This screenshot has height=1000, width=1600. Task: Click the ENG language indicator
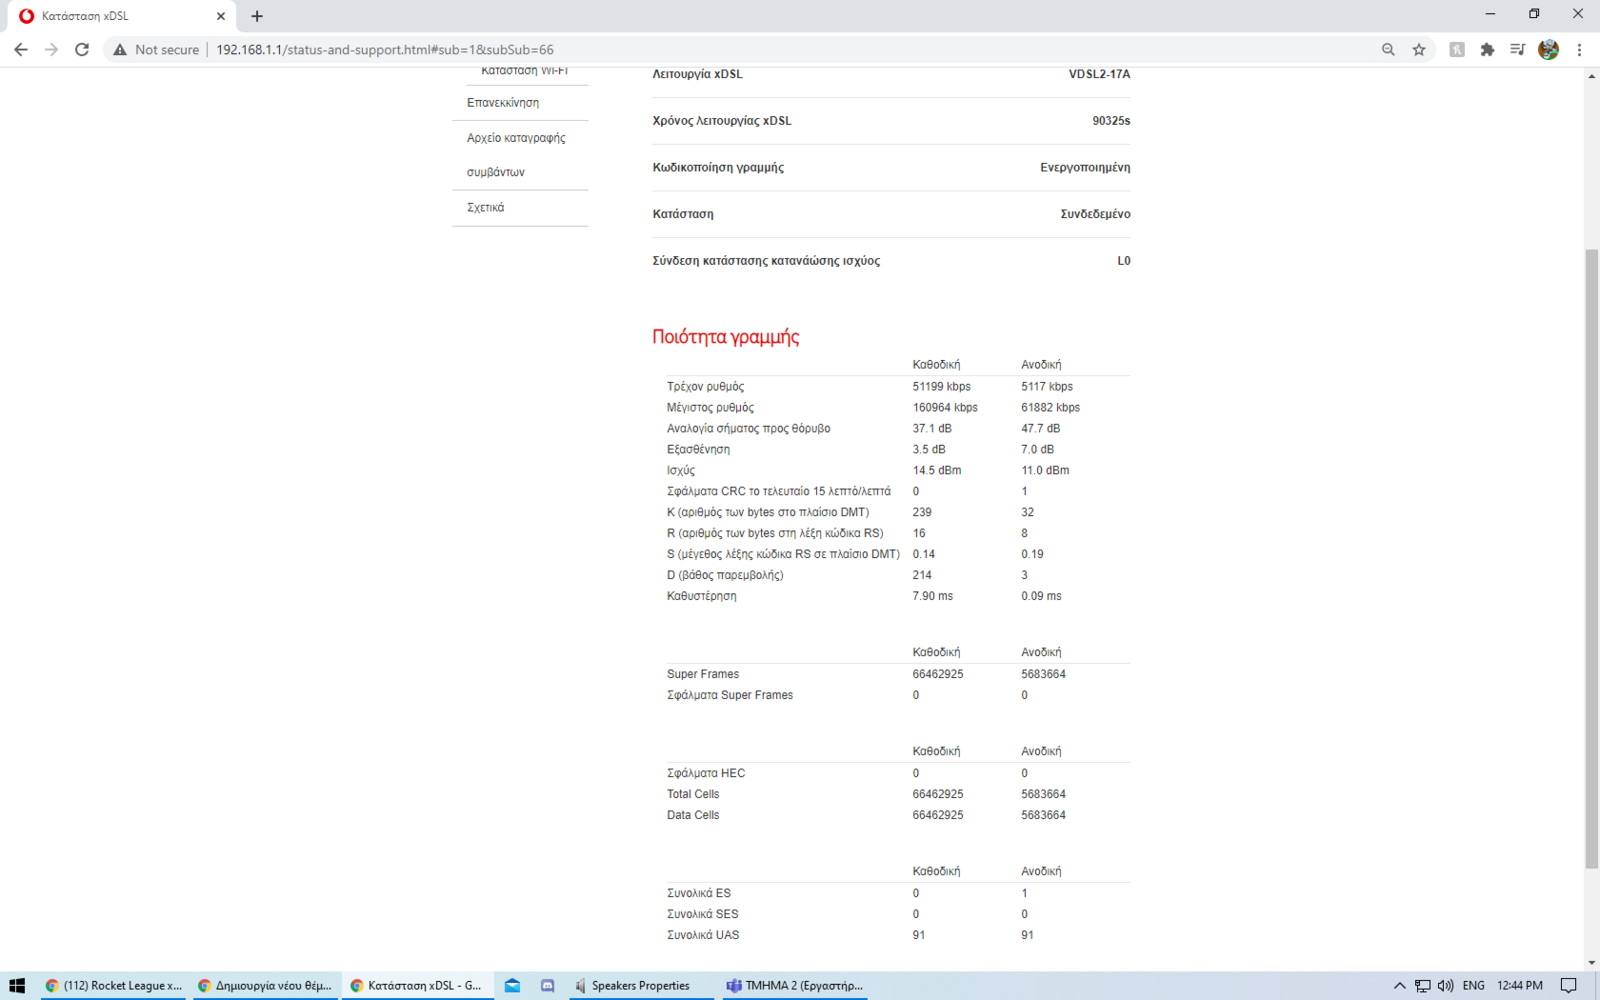pos(1474,985)
